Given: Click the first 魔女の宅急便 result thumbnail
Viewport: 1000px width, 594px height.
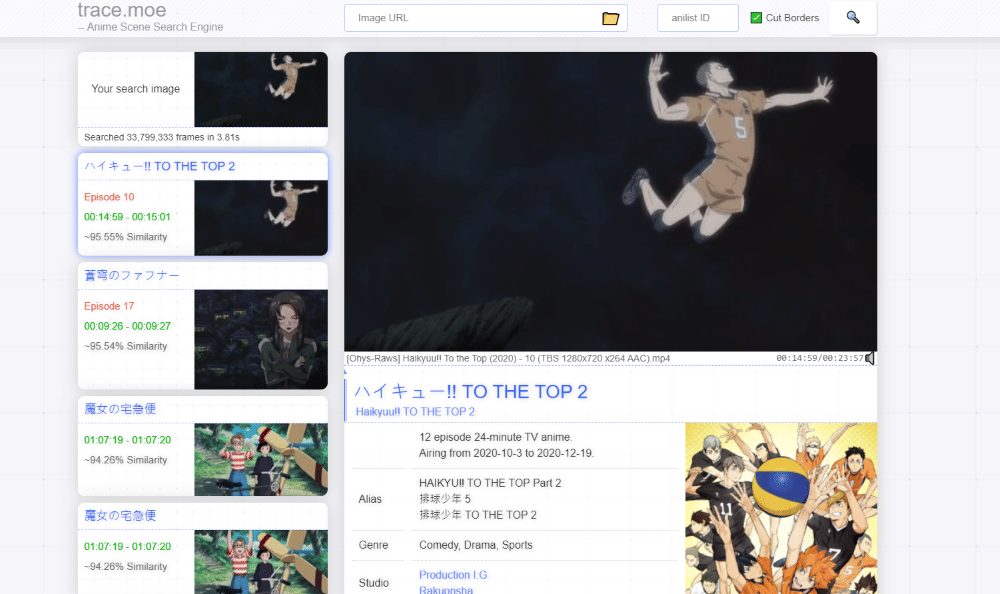Looking at the screenshot, I should pos(260,460).
